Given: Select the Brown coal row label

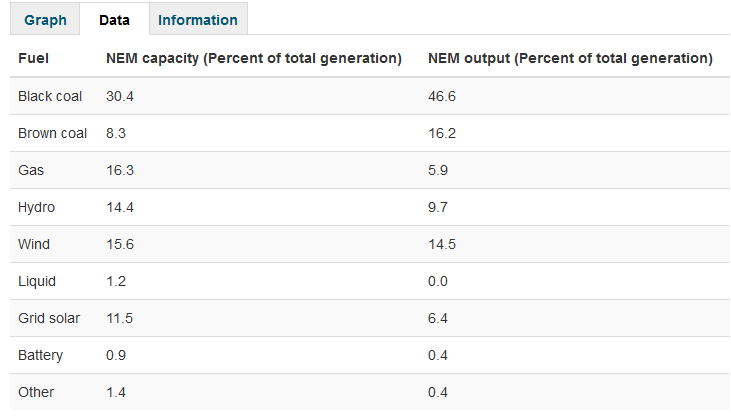Looking at the screenshot, I should pyautogui.click(x=52, y=133).
